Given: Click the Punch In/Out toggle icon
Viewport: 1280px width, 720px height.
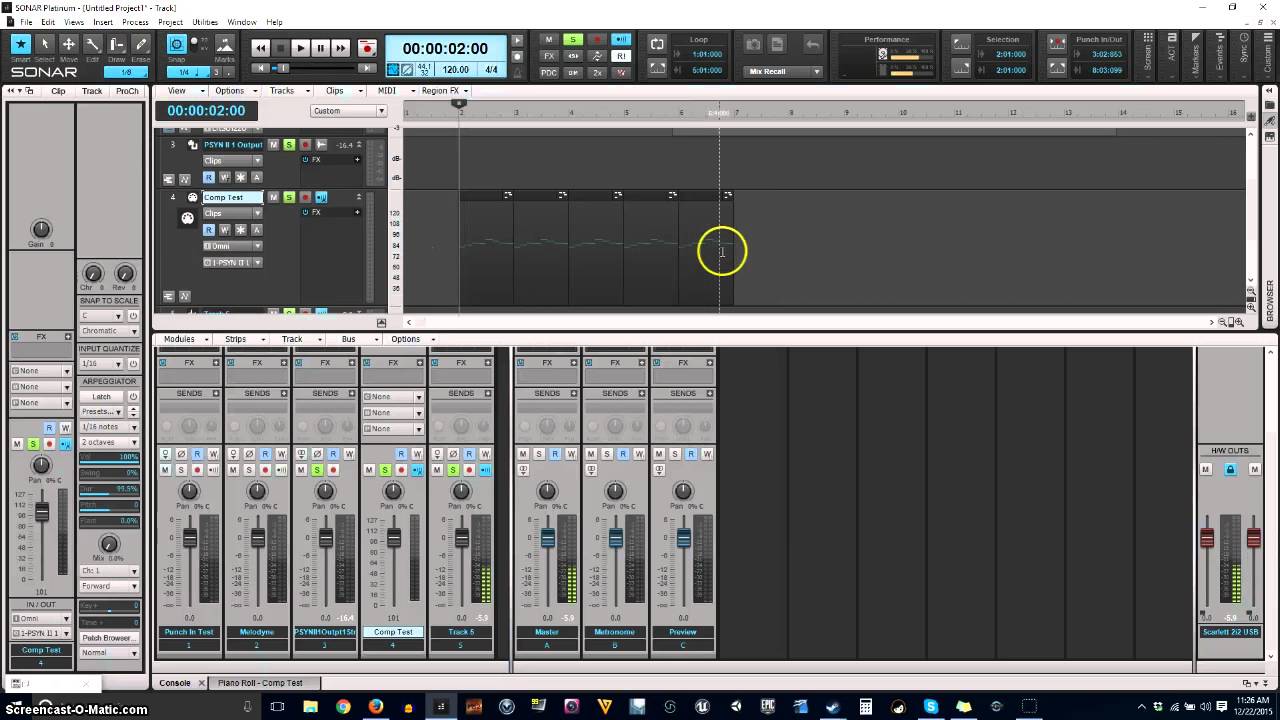Looking at the screenshot, I should tap(1057, 44).
